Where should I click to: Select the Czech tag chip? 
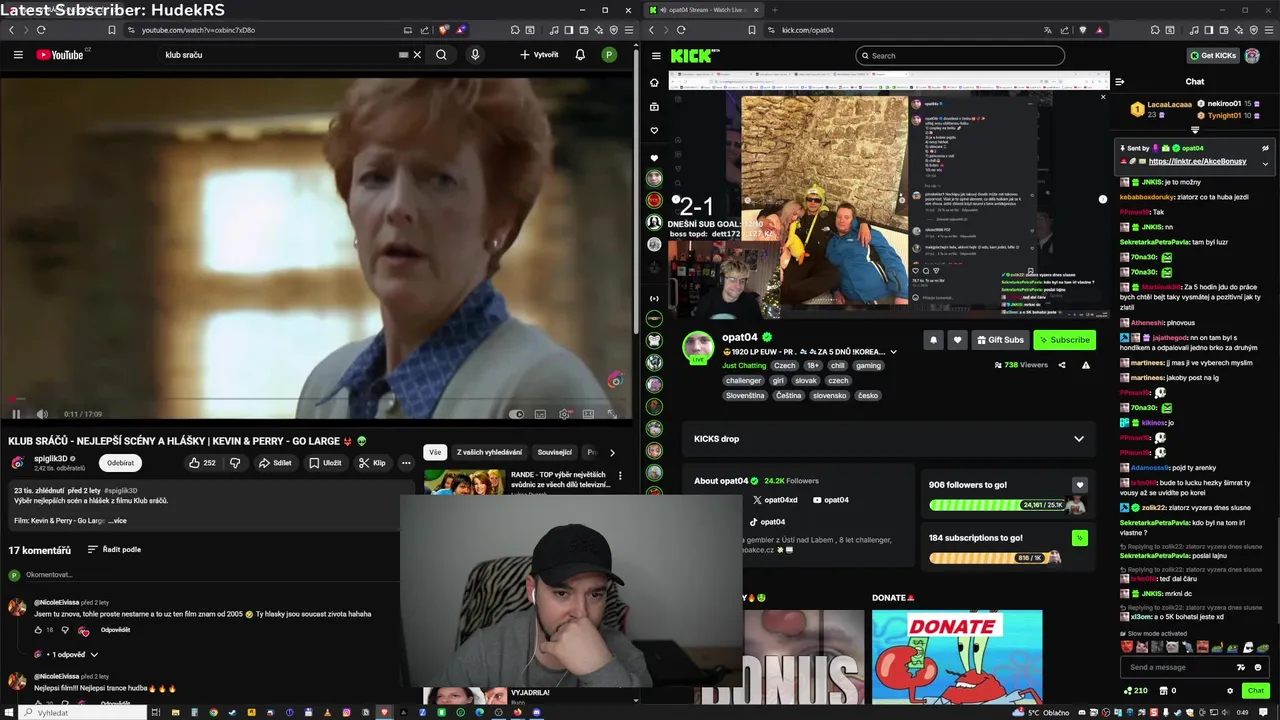click(784, 366)
